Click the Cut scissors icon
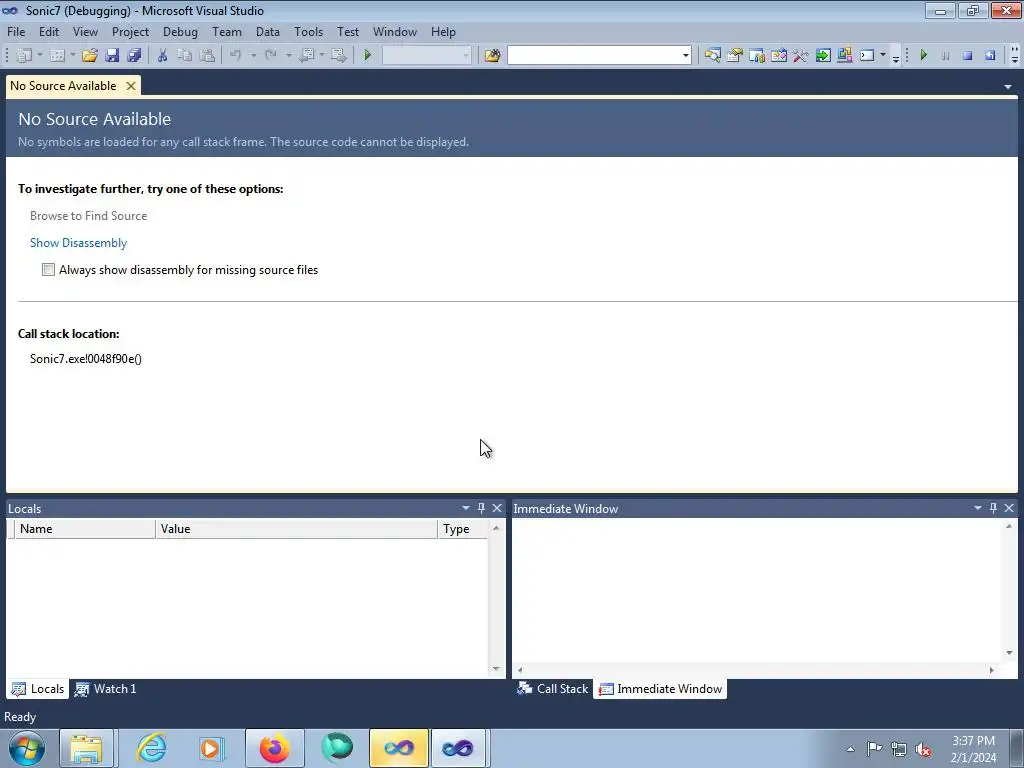The width and height of the screenshot is (1024, 768). [163, 56]
